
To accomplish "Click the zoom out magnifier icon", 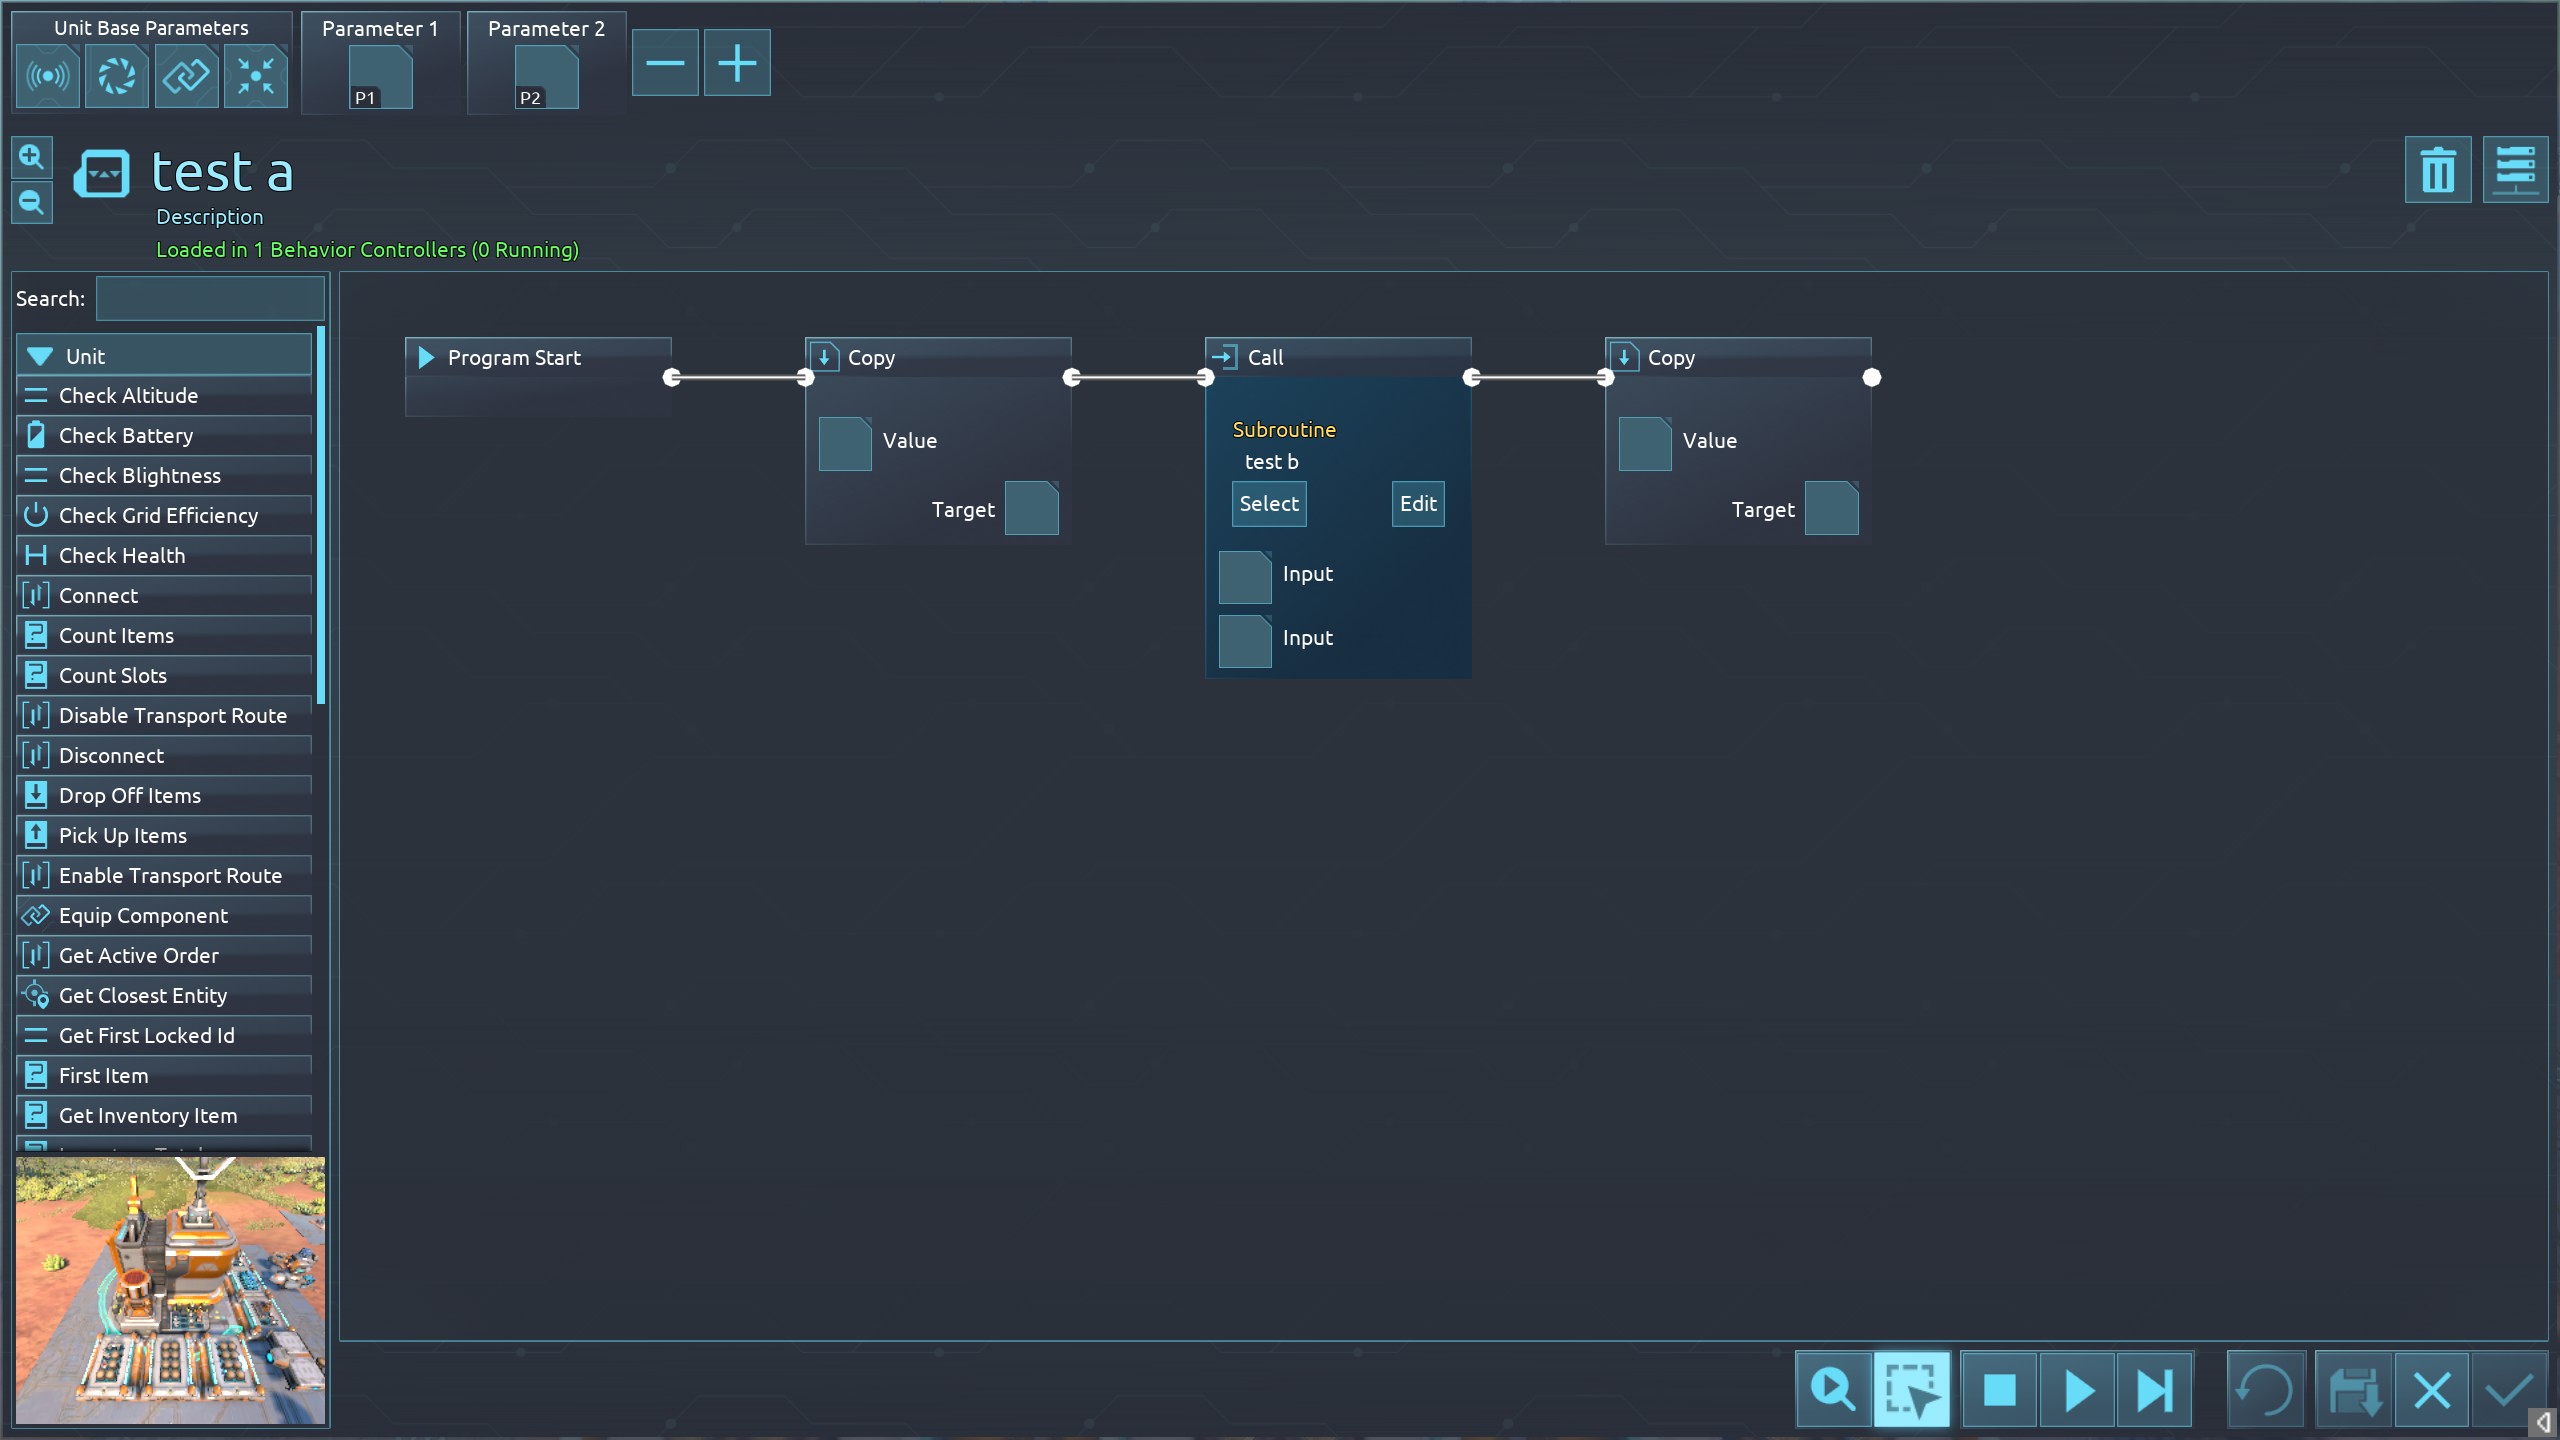I will 31,203.
